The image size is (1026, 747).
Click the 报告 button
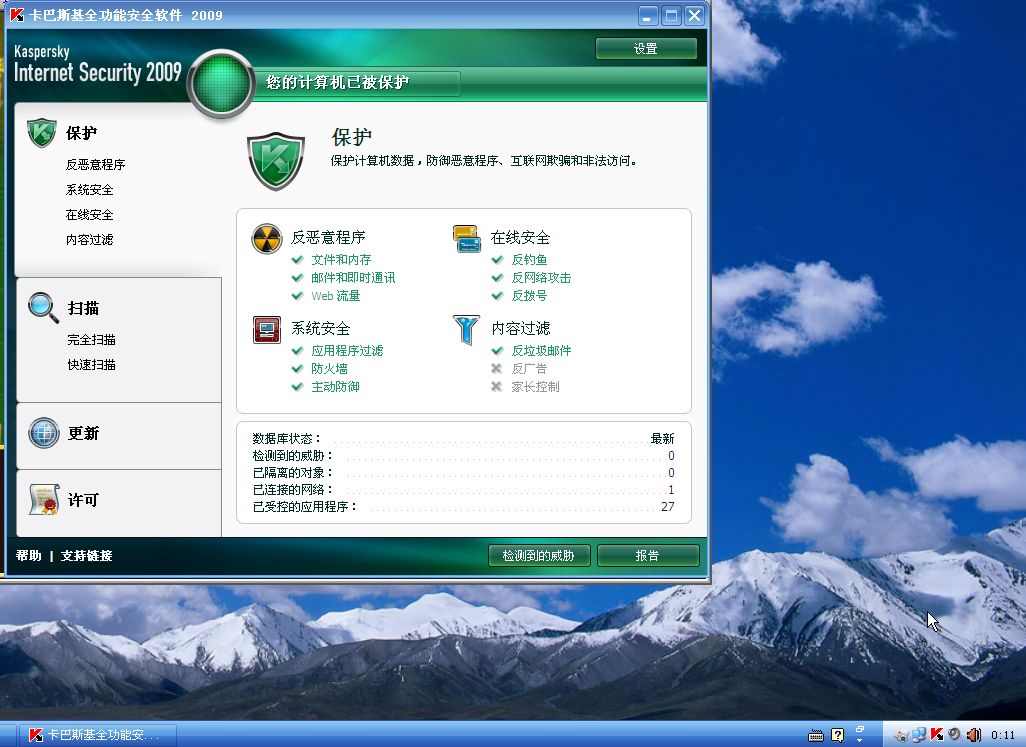[648, 555]
